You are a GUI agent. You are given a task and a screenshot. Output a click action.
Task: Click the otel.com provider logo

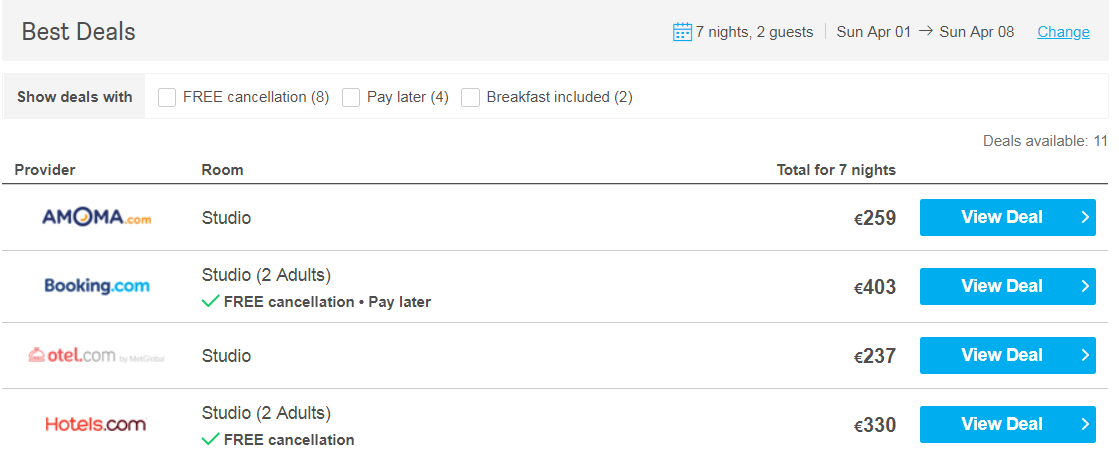[96, 355]
